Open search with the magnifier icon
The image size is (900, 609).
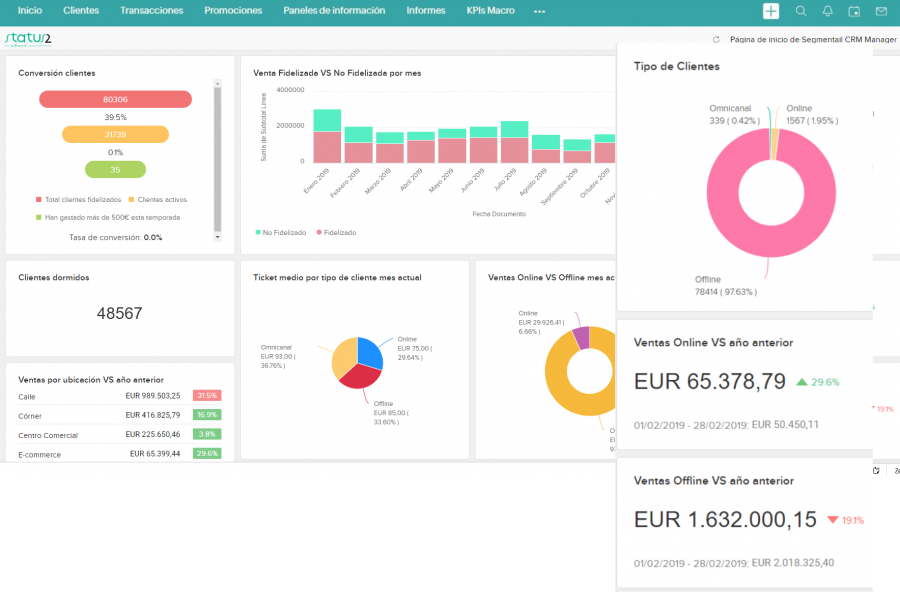[x=801, y=11]
